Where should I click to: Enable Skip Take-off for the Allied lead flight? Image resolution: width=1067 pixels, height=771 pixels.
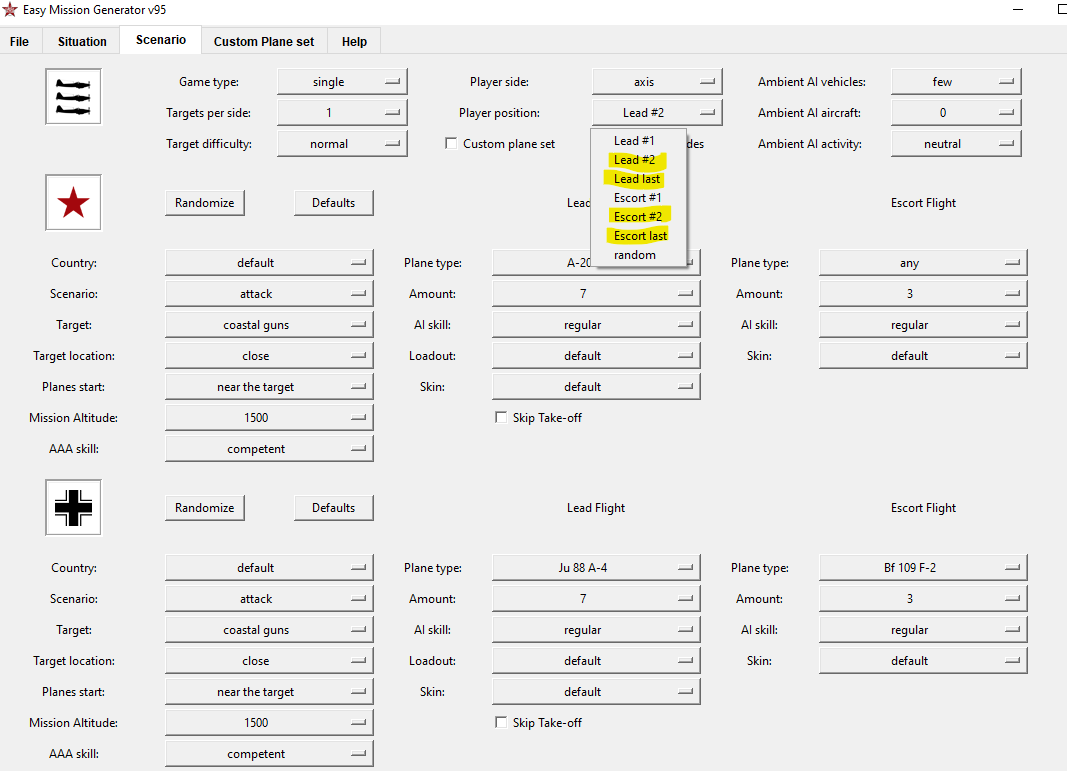click(501, 418)
